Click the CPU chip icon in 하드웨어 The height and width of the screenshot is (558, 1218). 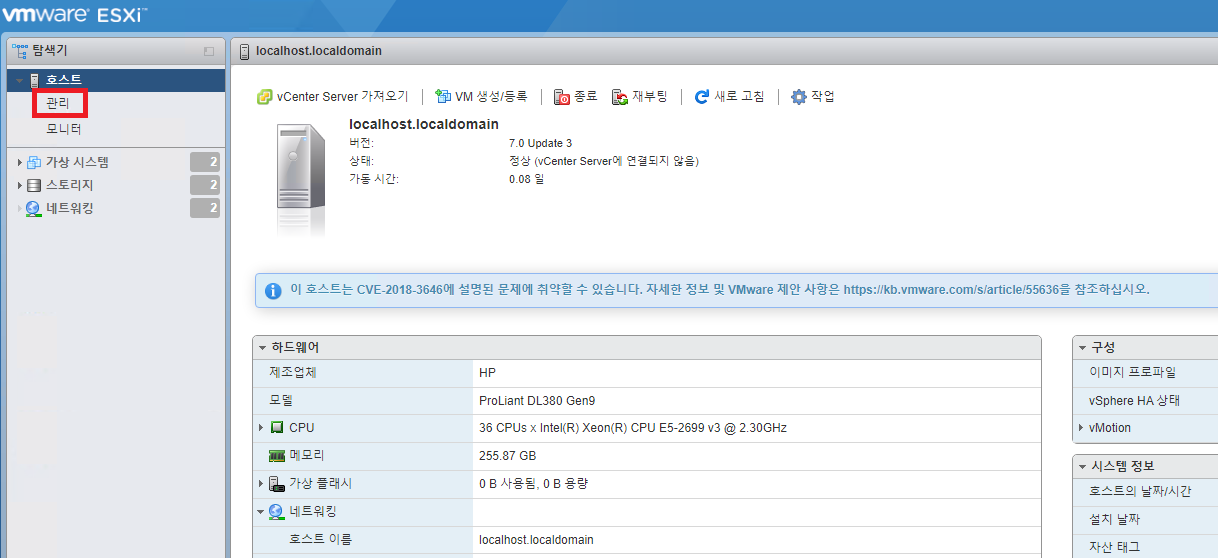click(277, 428)
